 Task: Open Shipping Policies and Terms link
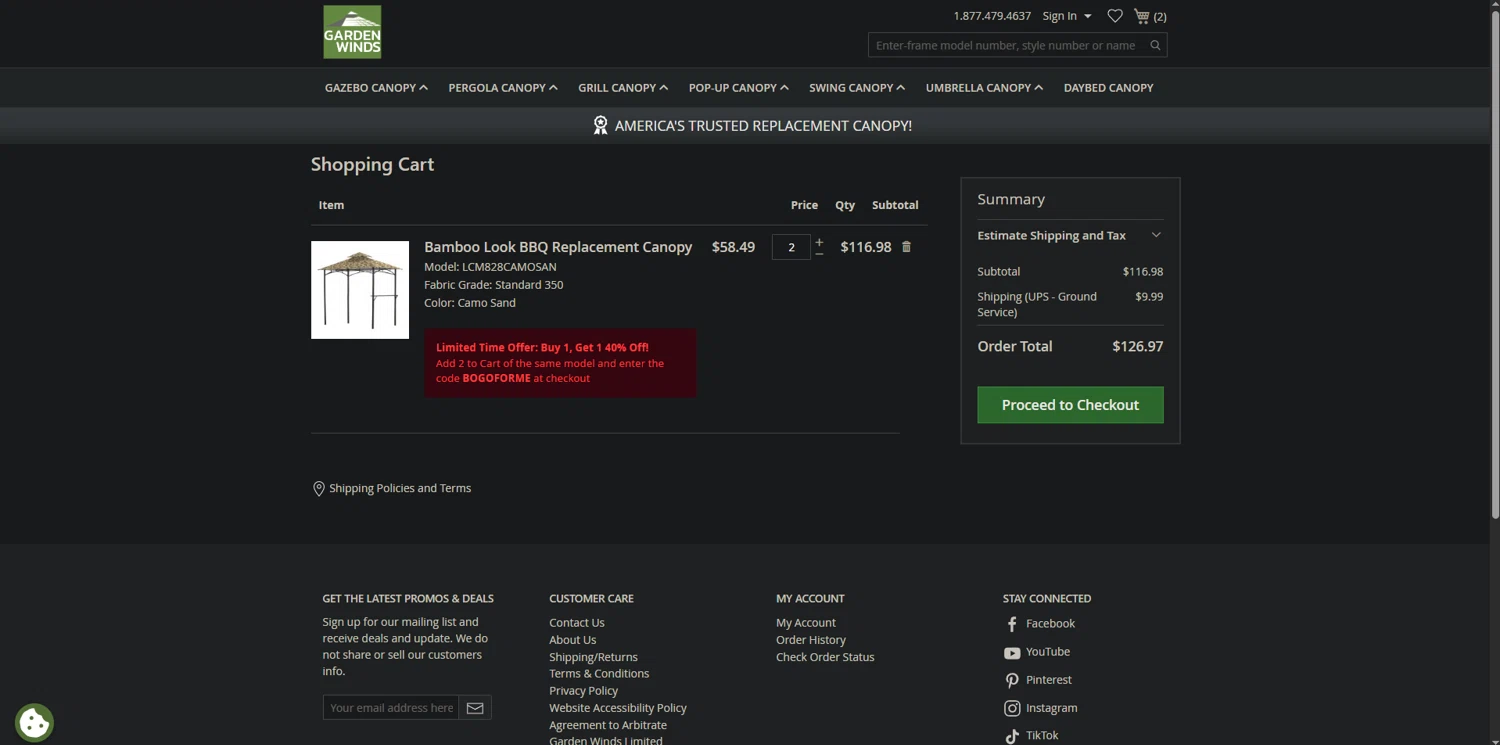click(400, 489)
